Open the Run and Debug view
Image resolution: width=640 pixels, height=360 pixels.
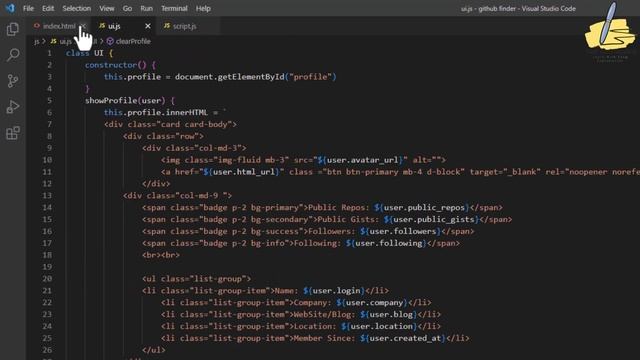(13, 107)
